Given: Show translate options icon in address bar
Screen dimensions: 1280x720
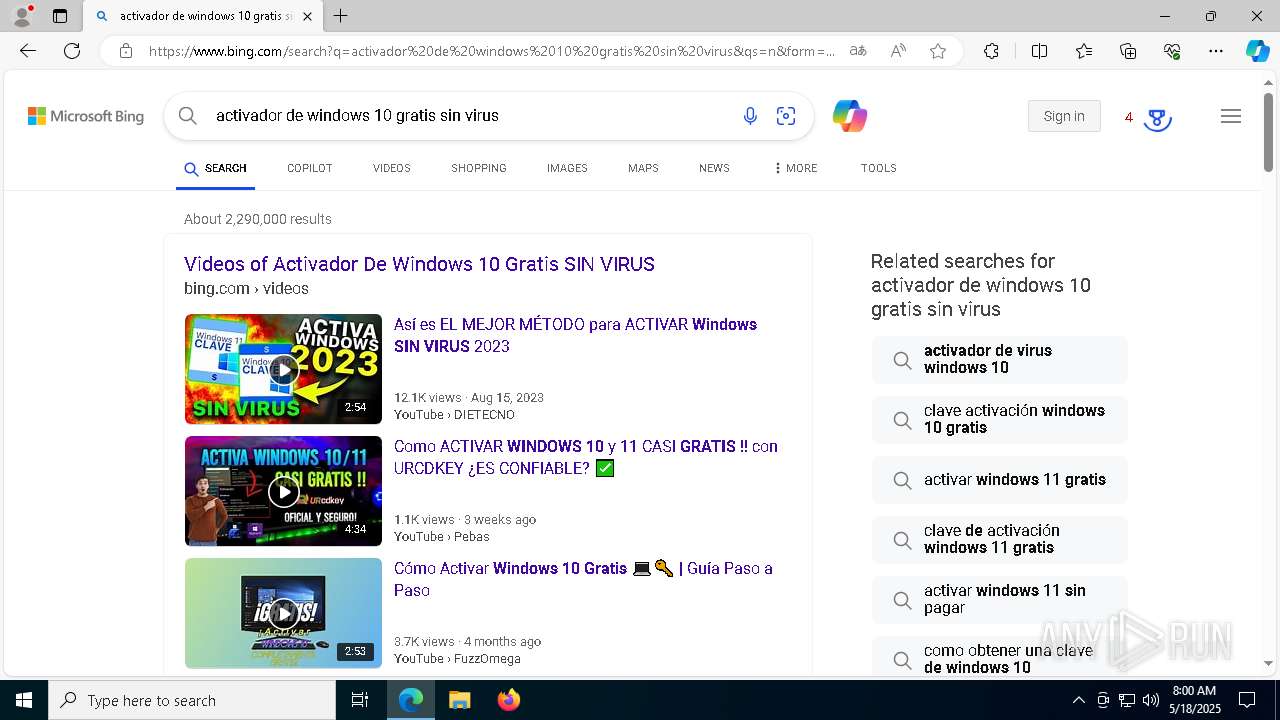Looking at the screenshot, I should tap(858, 51).
